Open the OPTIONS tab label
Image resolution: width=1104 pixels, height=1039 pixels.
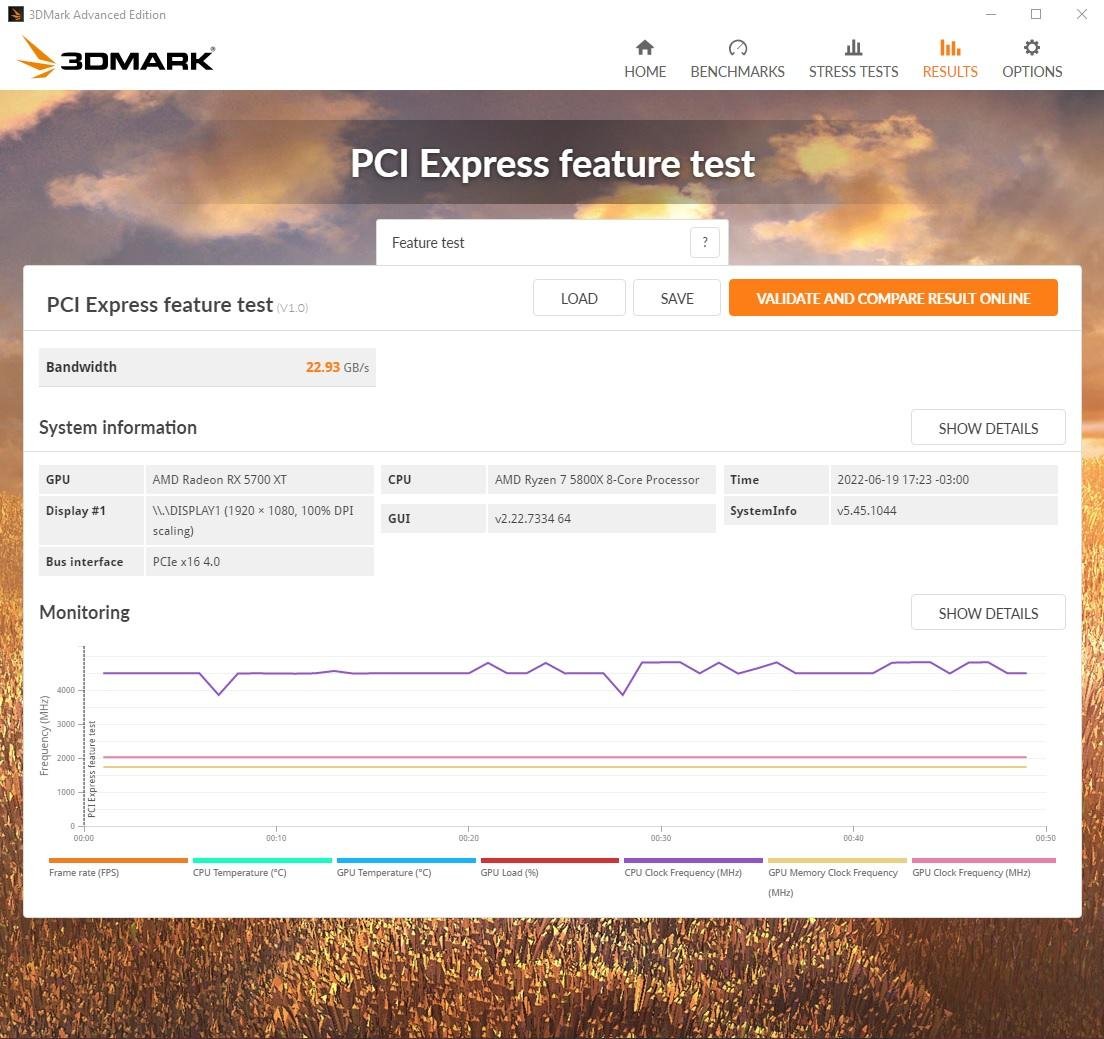tap(1032, 72)
